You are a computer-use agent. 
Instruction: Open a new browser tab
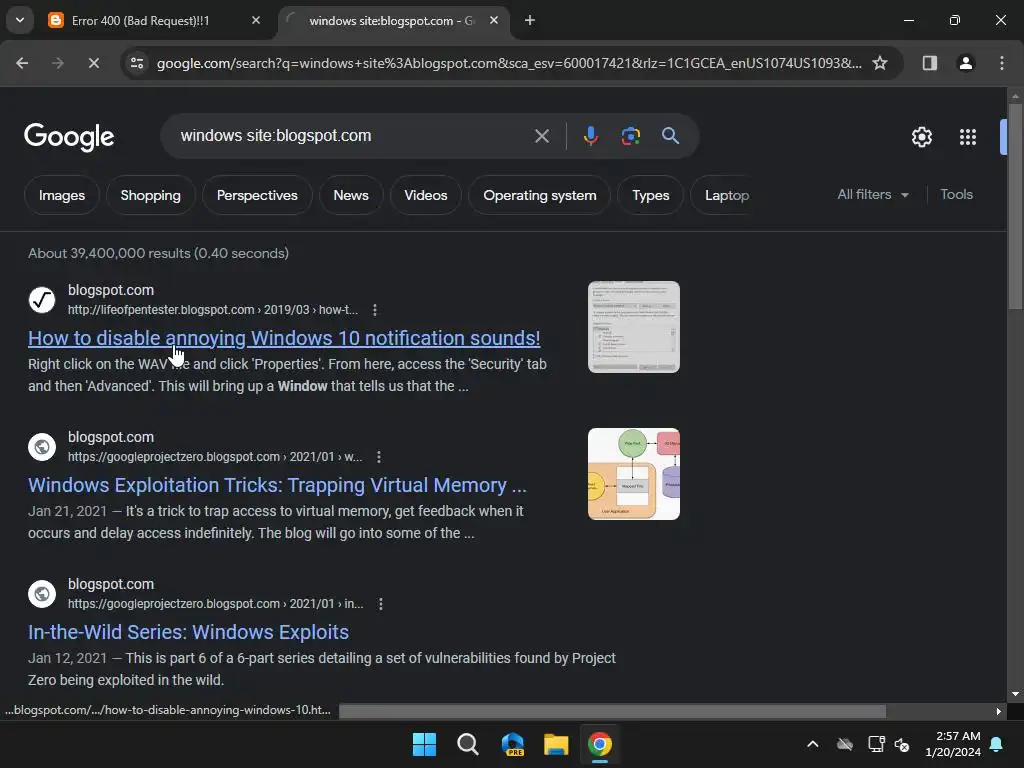click(530, 21)
